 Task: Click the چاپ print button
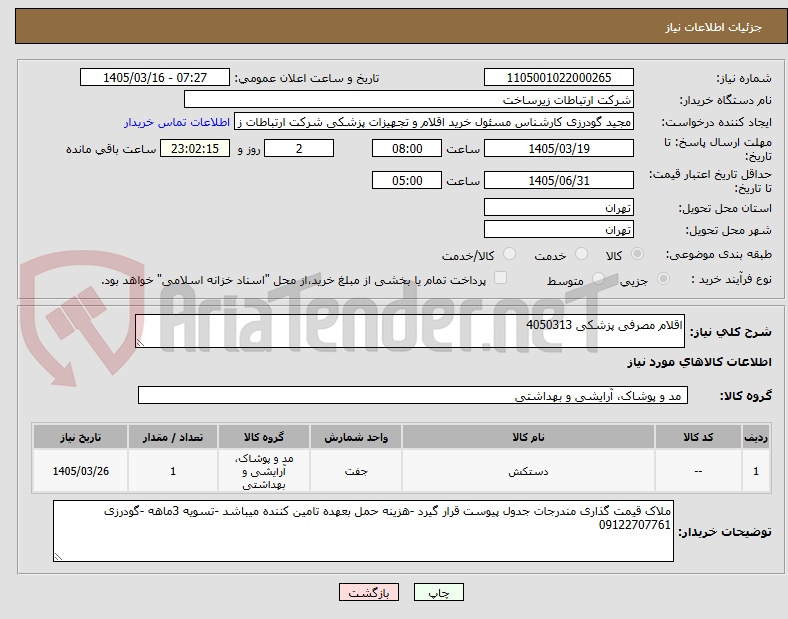coord(439,592)
